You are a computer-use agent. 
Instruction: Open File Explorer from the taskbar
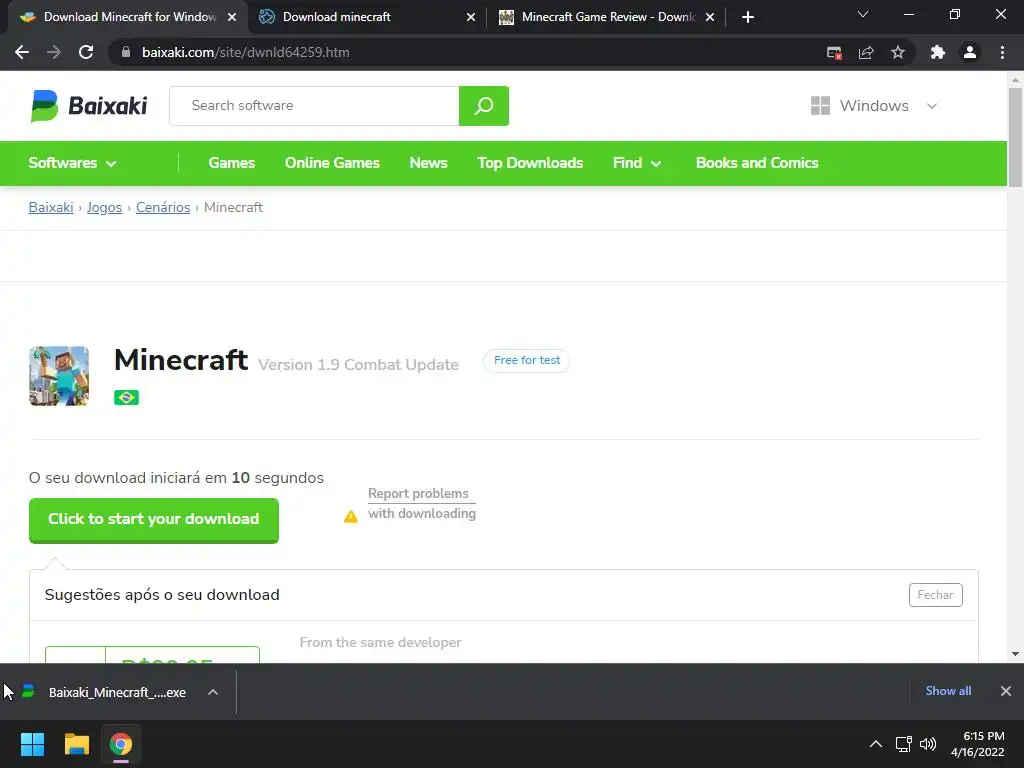click(76, 744)
